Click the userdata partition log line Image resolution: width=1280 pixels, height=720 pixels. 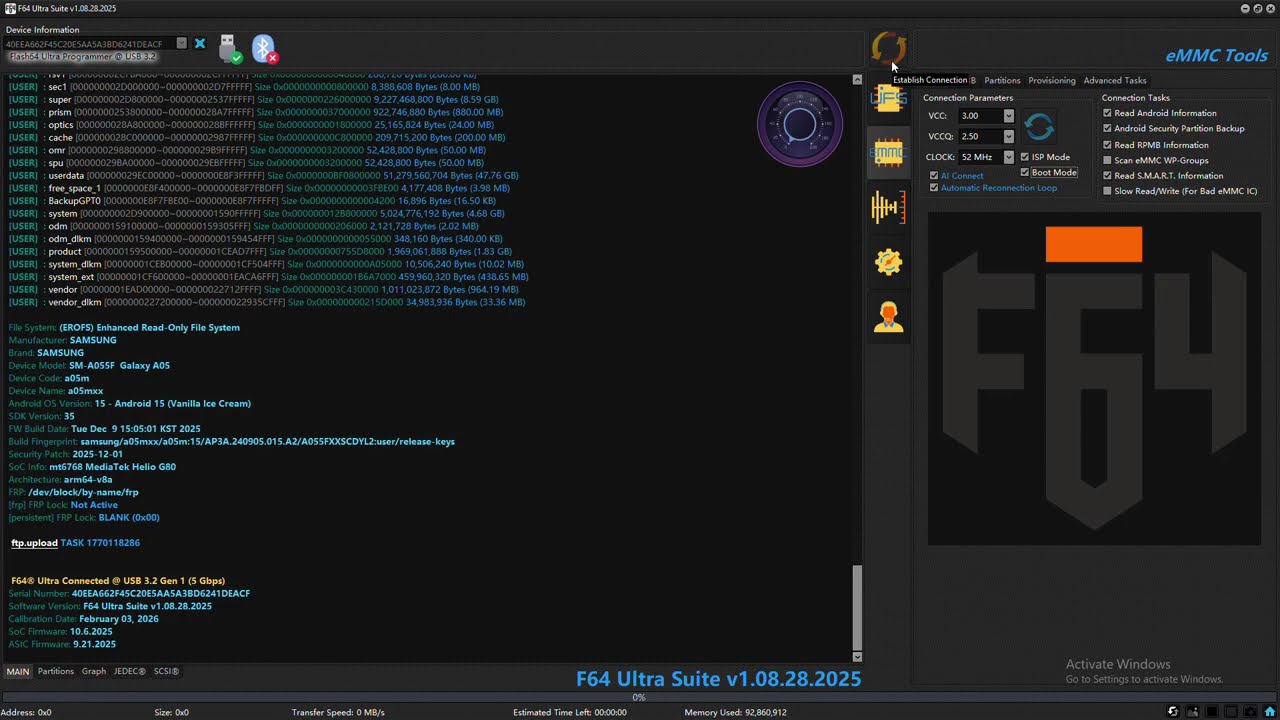[x=263, y=176]
